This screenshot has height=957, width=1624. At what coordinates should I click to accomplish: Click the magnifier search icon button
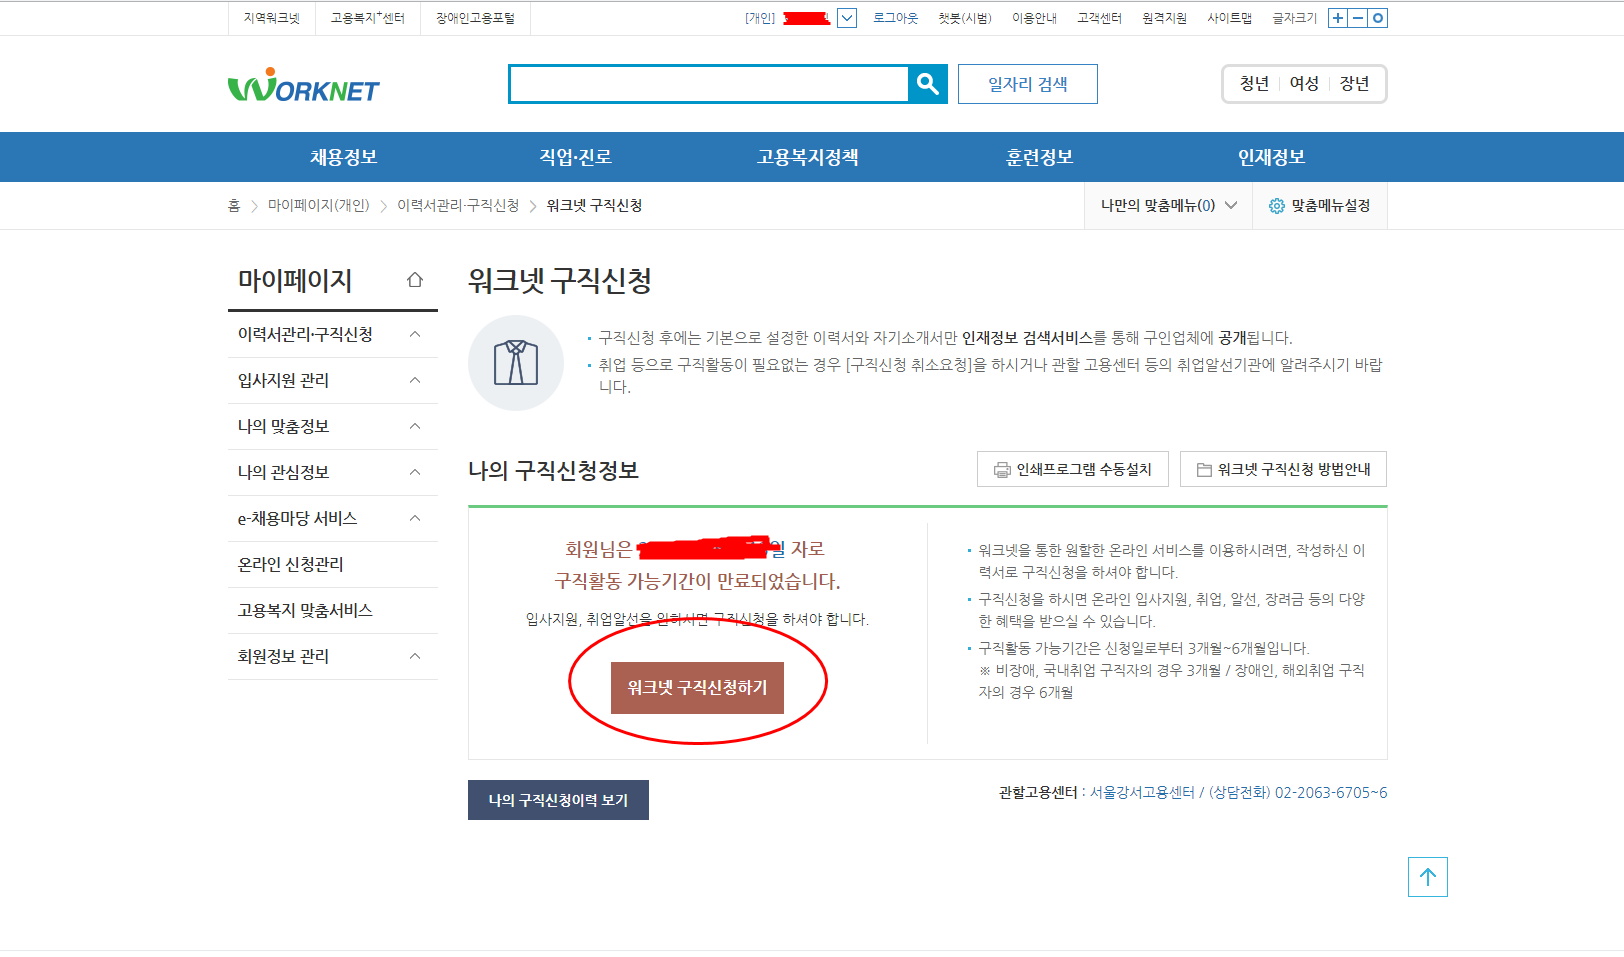click(x=928, y=84)
